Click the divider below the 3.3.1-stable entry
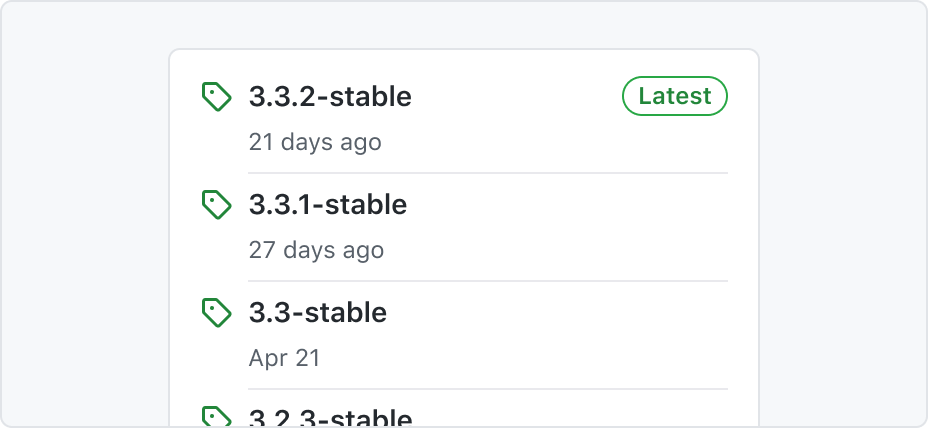The image size is (928, 428). (488, 281)
